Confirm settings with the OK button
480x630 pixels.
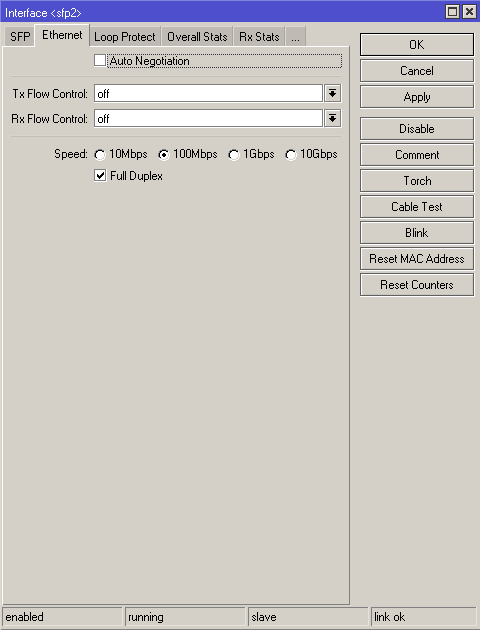click(417, 45)
